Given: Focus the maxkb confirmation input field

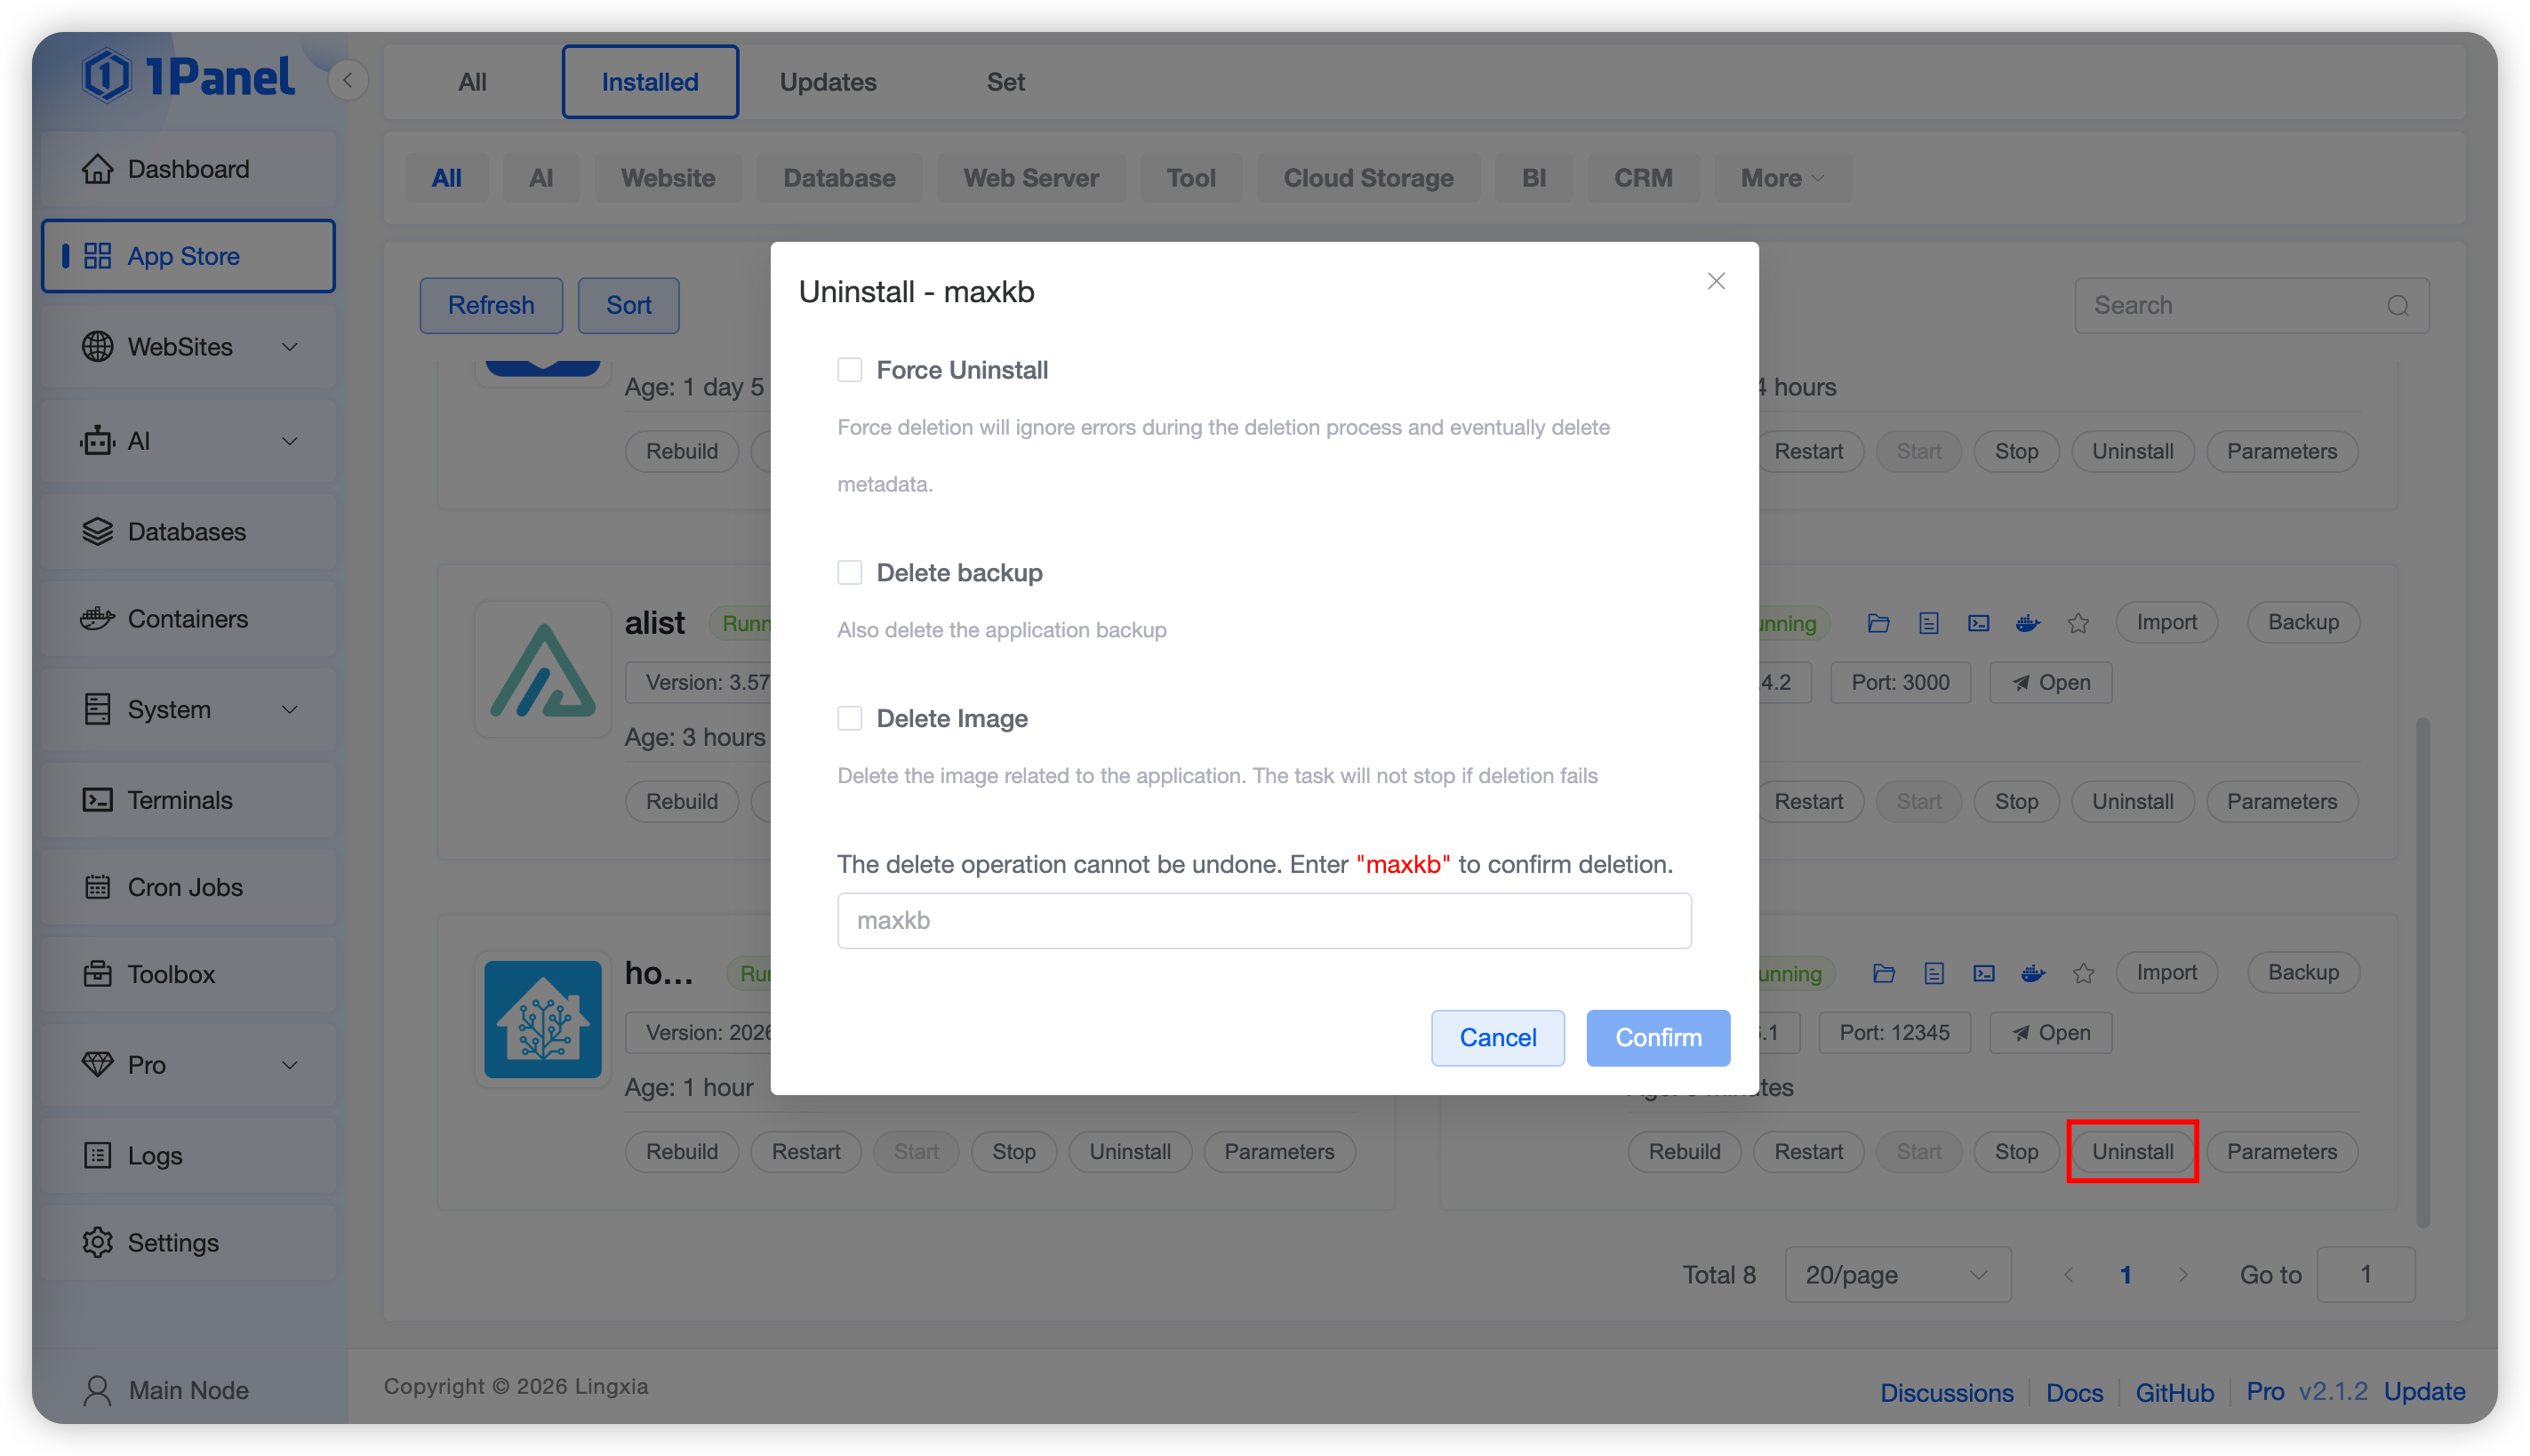Looking at the screenshot, I should pyautogui.click(x=1263, y=920).
